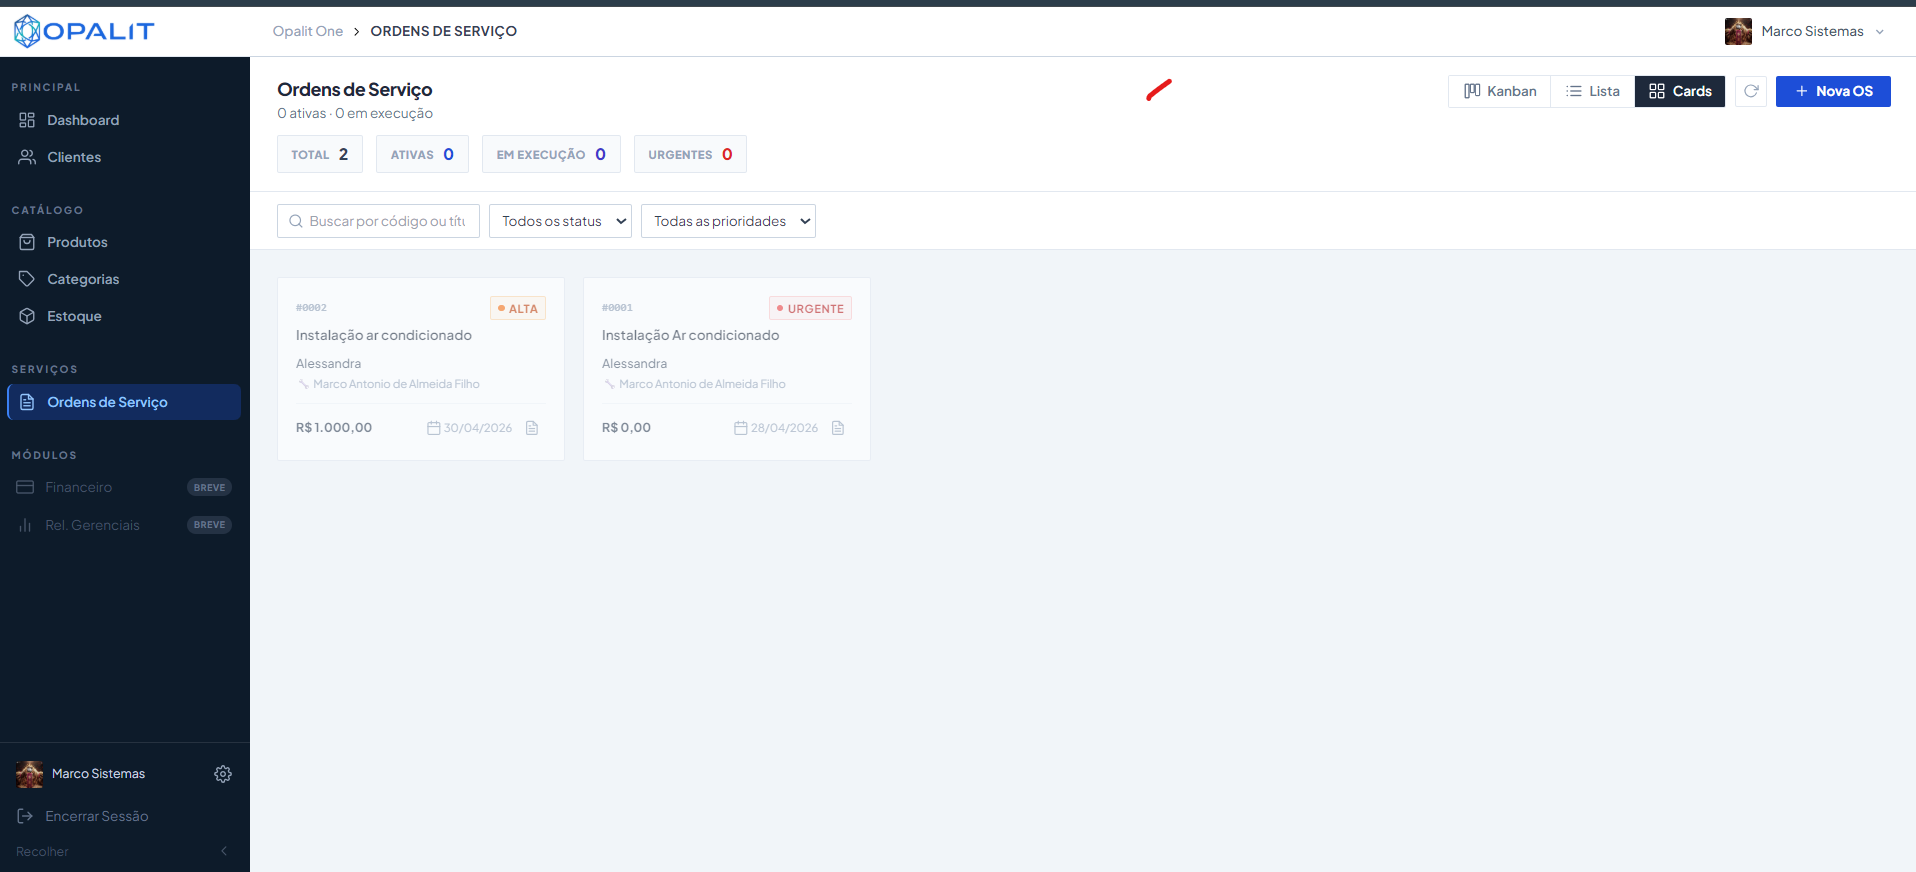This screenshot has width=1916, height=872.
Task: Click the URGENTES 0 counter
Action: tap(690, 154)
